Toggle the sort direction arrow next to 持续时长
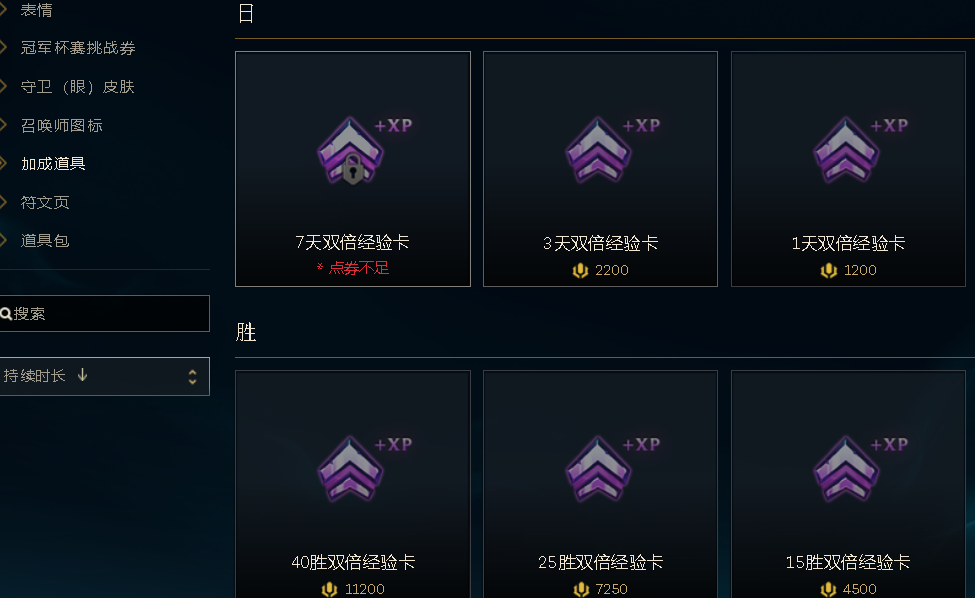975x598 pixels. 82,375
